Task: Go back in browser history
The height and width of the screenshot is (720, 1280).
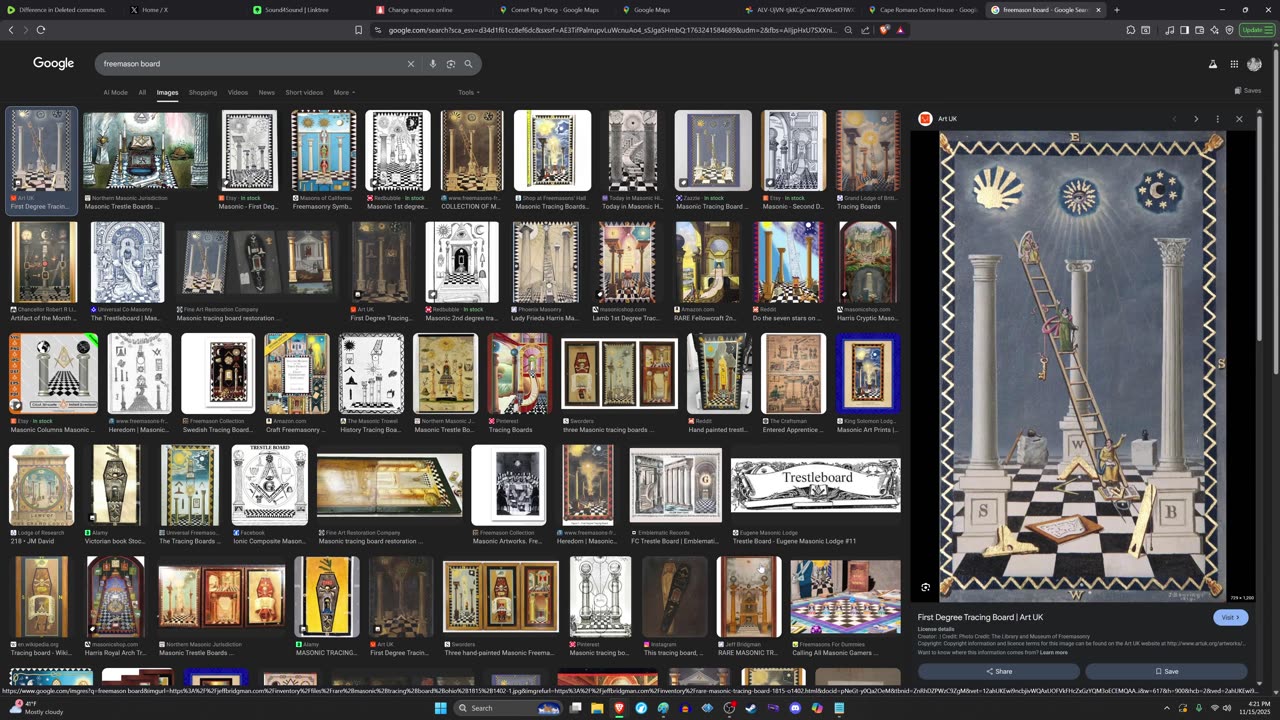Action: (11, 30)
